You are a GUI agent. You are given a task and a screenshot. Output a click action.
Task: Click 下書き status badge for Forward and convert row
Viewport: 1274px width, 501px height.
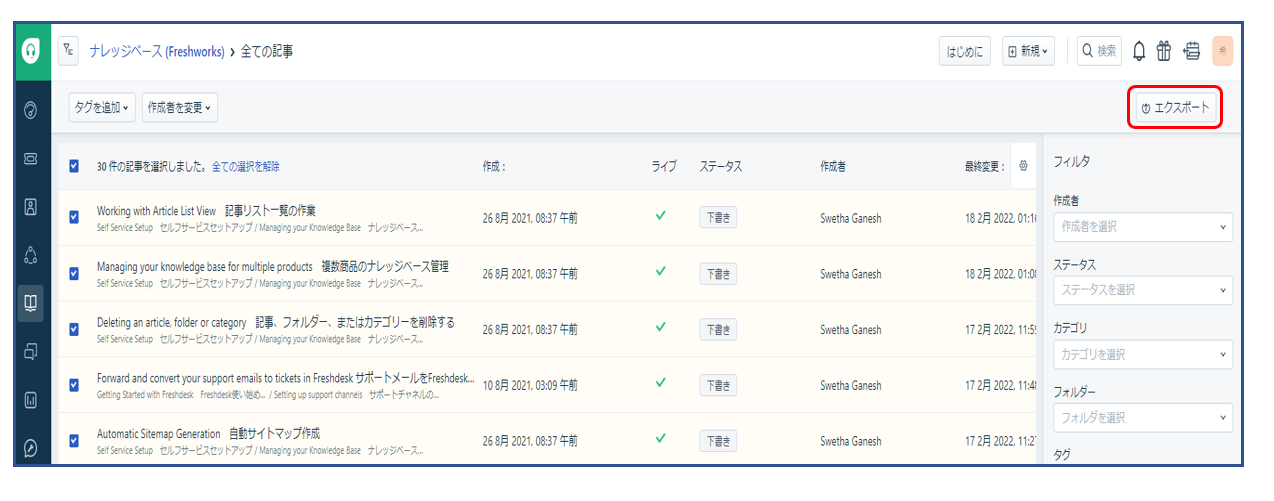tap(718, 384)
